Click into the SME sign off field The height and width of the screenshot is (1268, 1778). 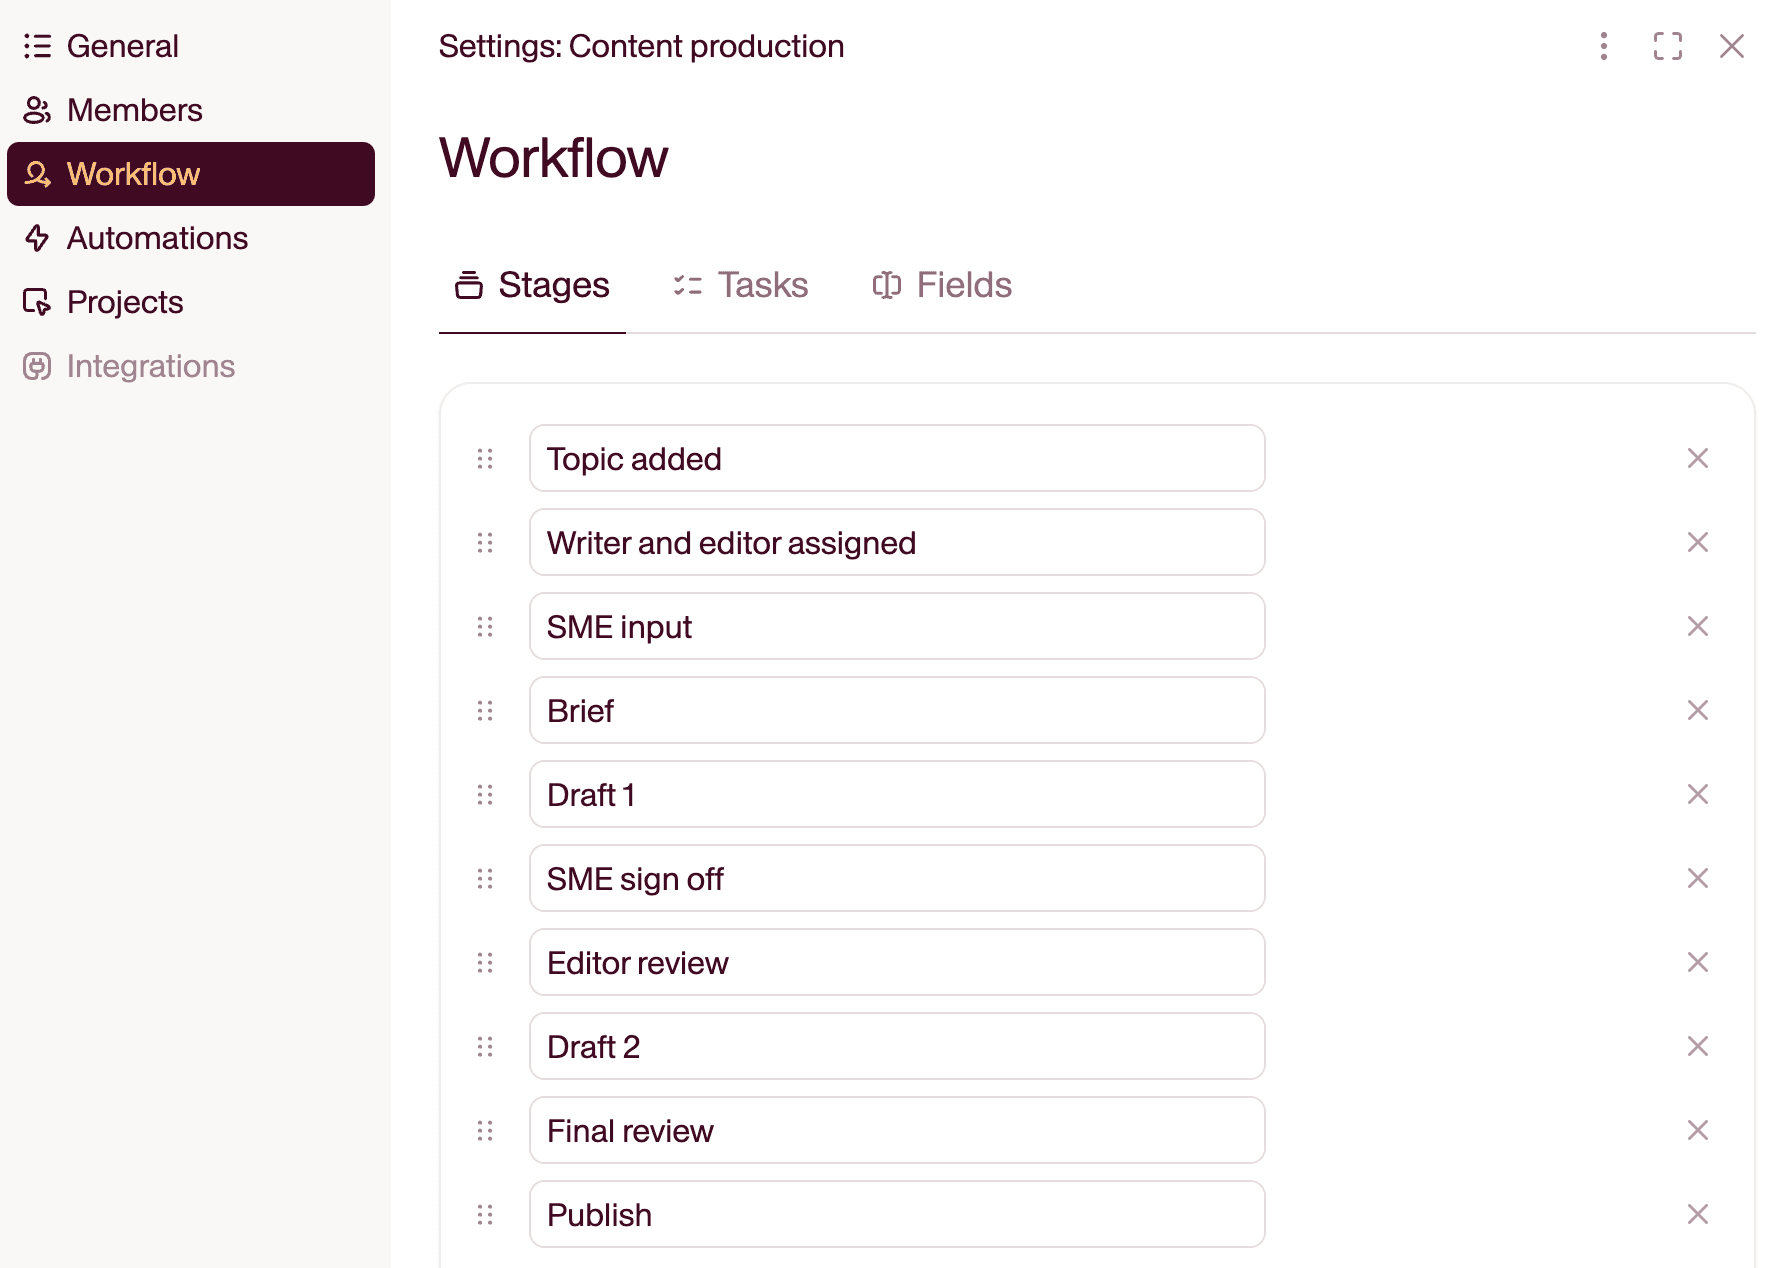click(x=896, y=878)
